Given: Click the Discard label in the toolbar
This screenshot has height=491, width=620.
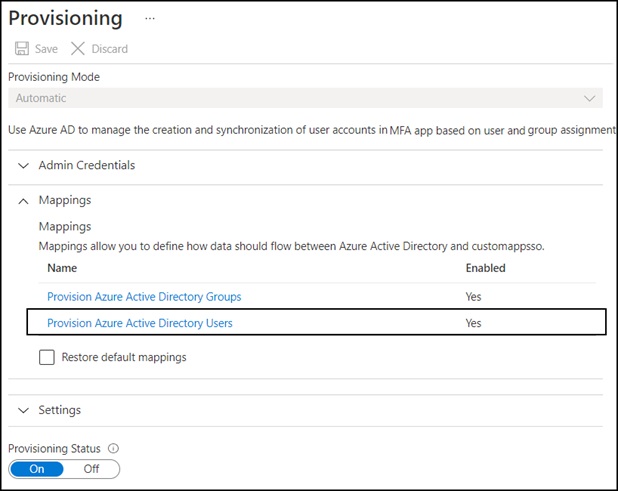Looking at the screenshot, I should [110, 49].
